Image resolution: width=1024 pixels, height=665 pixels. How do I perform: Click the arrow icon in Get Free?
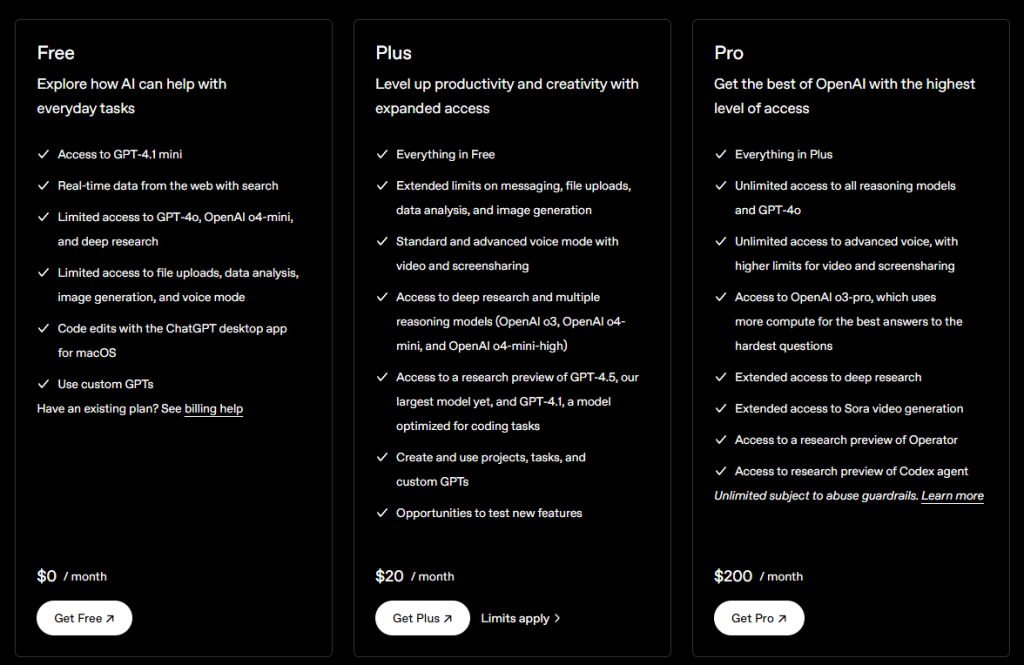click(110, 619)
